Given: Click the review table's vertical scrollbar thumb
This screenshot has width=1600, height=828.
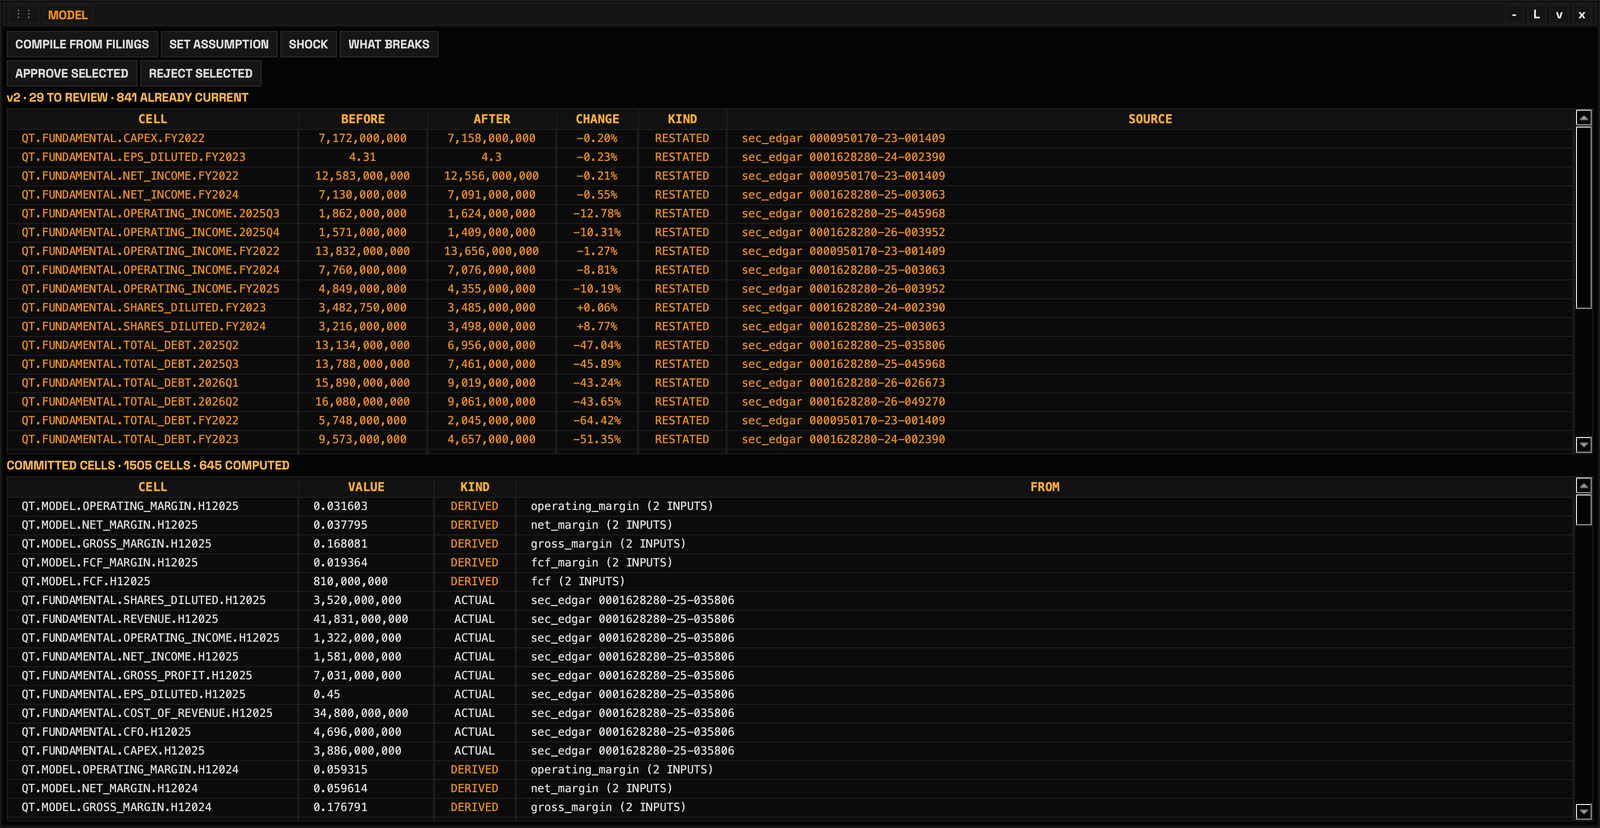Looking at the screenshot, I should (x=1584, y=217).
